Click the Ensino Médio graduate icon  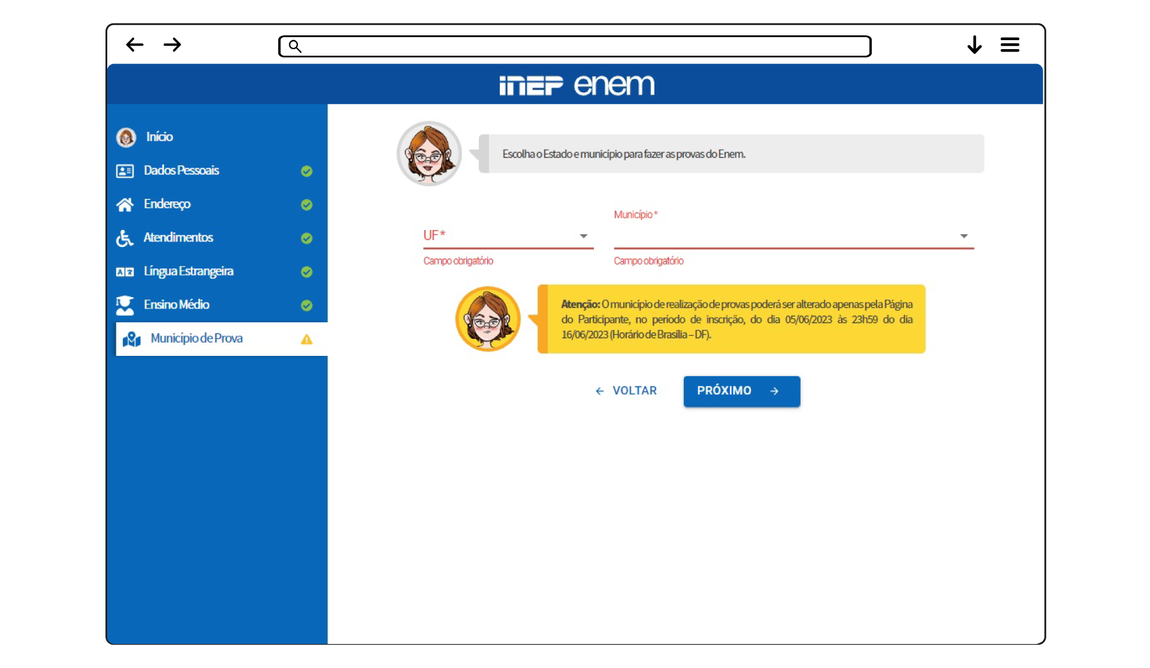(x=125, y=305)
